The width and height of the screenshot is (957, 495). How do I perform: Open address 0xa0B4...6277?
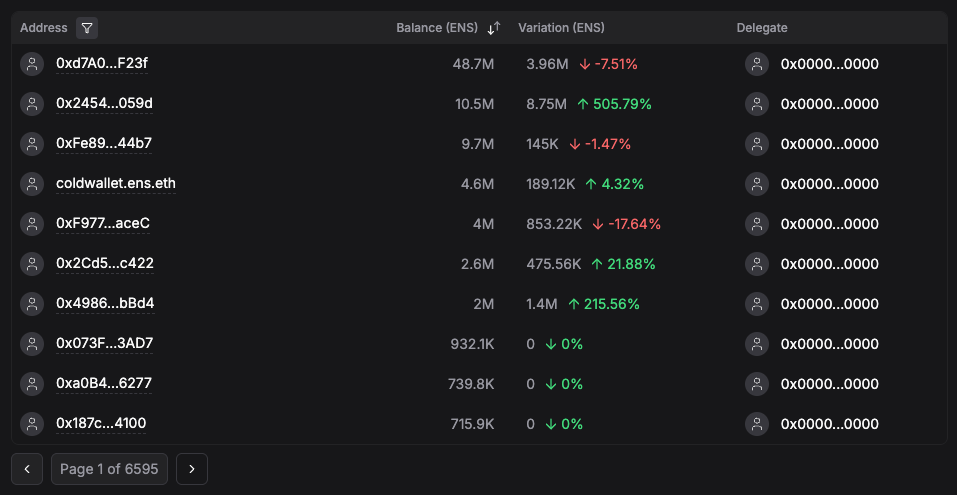pyautogui.click(x=104, y=383)
